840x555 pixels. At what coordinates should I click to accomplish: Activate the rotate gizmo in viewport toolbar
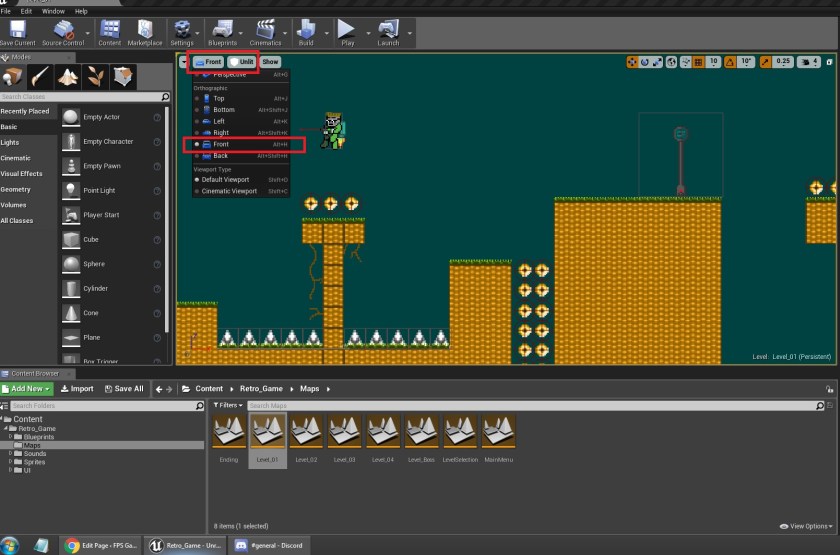pos(645,62)
